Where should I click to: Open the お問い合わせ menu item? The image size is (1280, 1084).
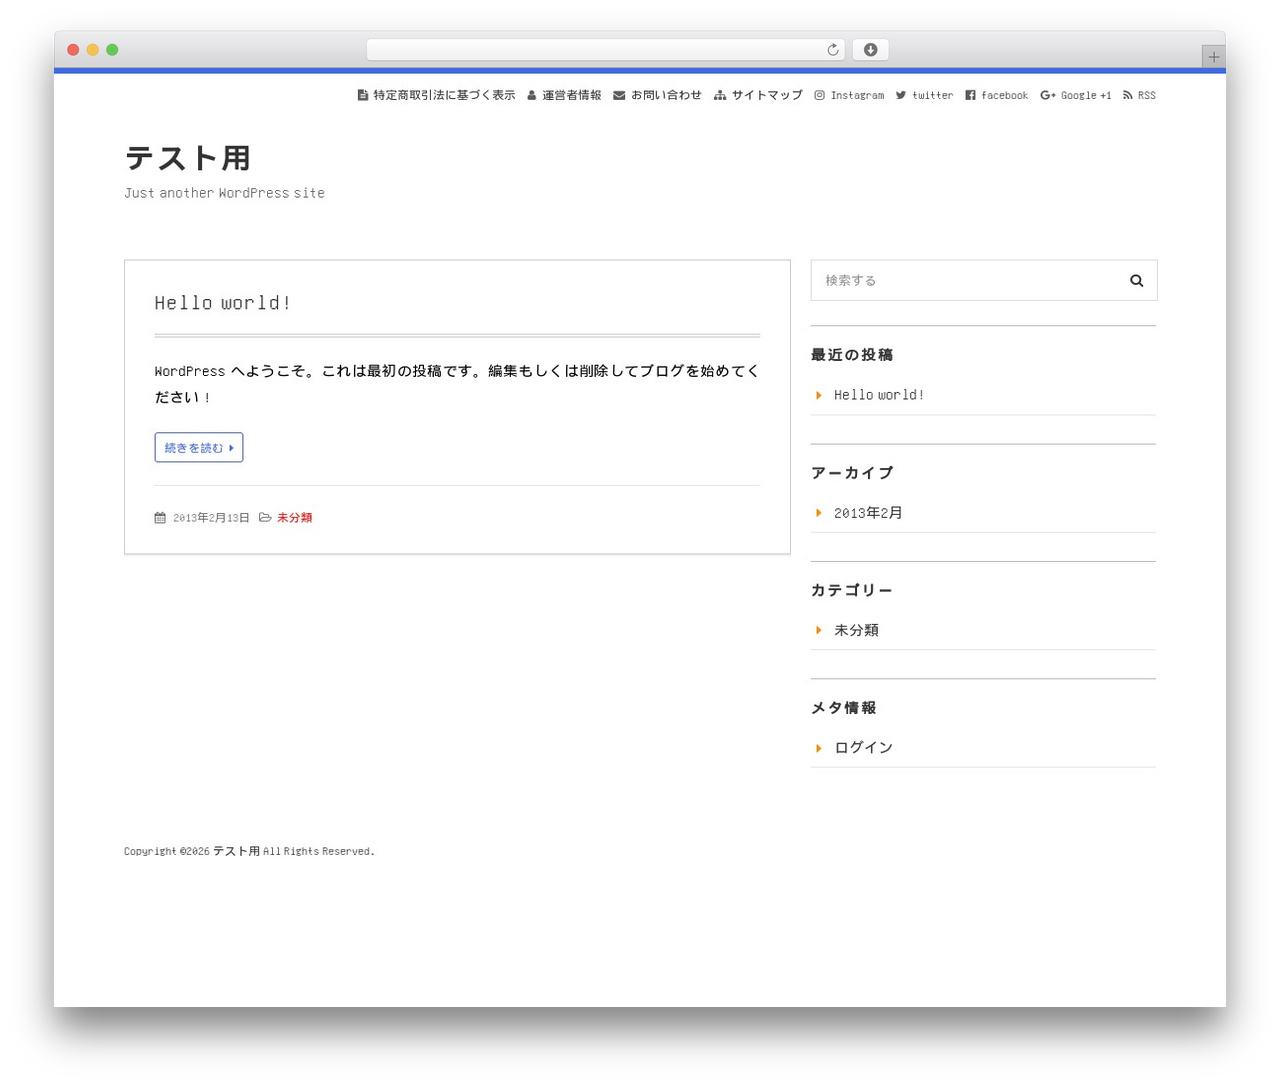click(657, 95)
